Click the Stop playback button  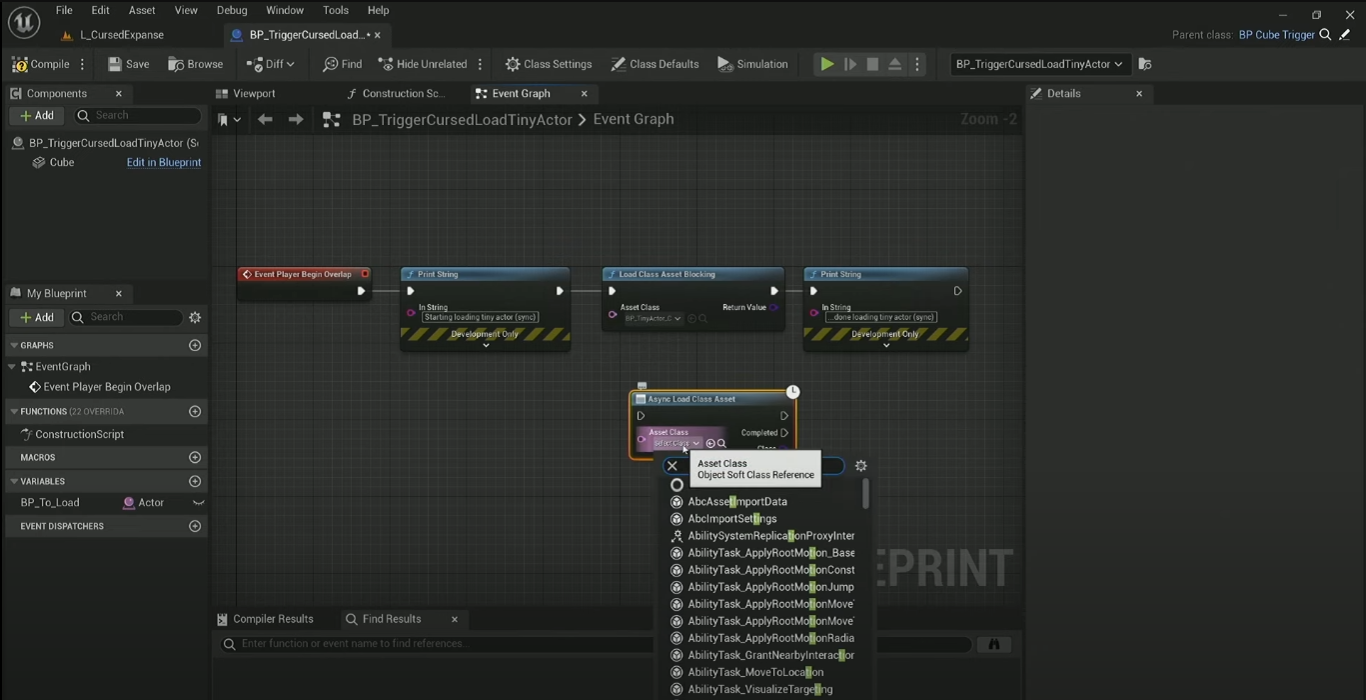tap(872, 64)
